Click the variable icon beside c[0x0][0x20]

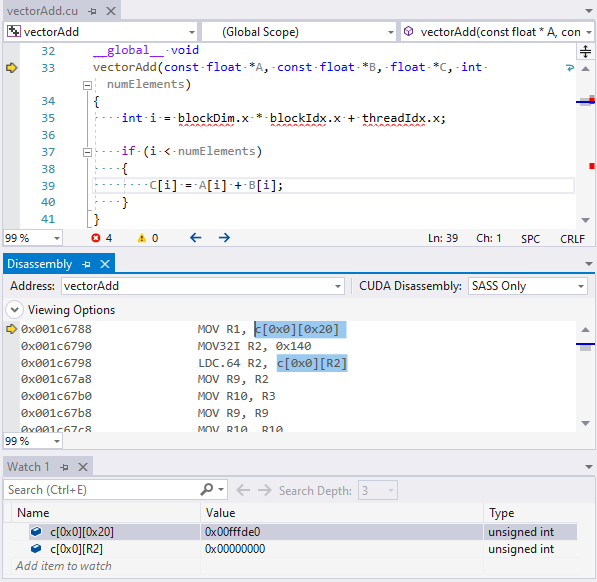point(36,531)
